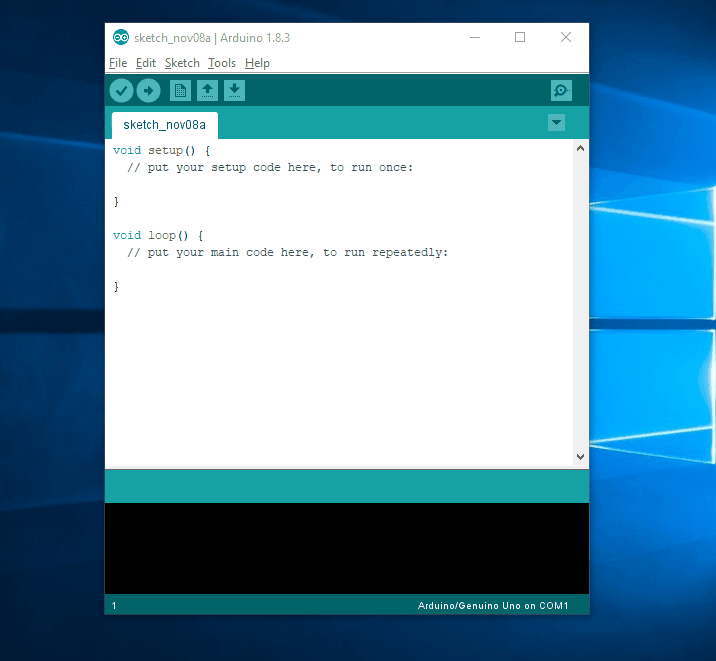The width and height of the screenshot is (716, 661).
Task: Open the Help menu
Action: click(x=257, y=63)
